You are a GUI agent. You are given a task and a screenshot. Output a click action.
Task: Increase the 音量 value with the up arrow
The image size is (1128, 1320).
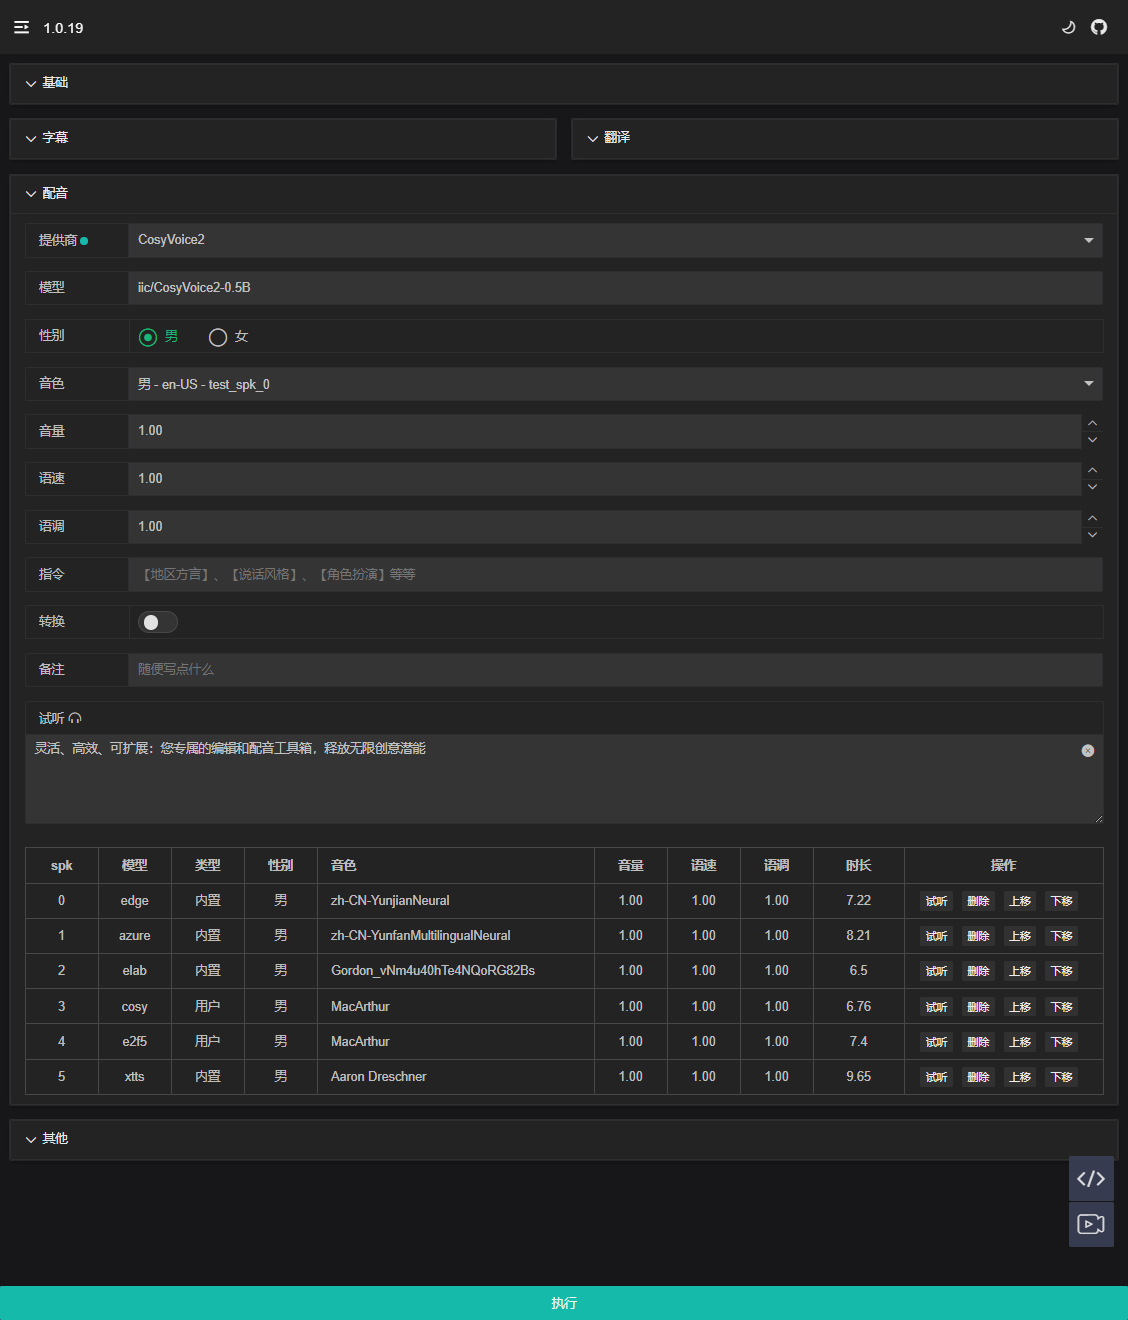1093,423
